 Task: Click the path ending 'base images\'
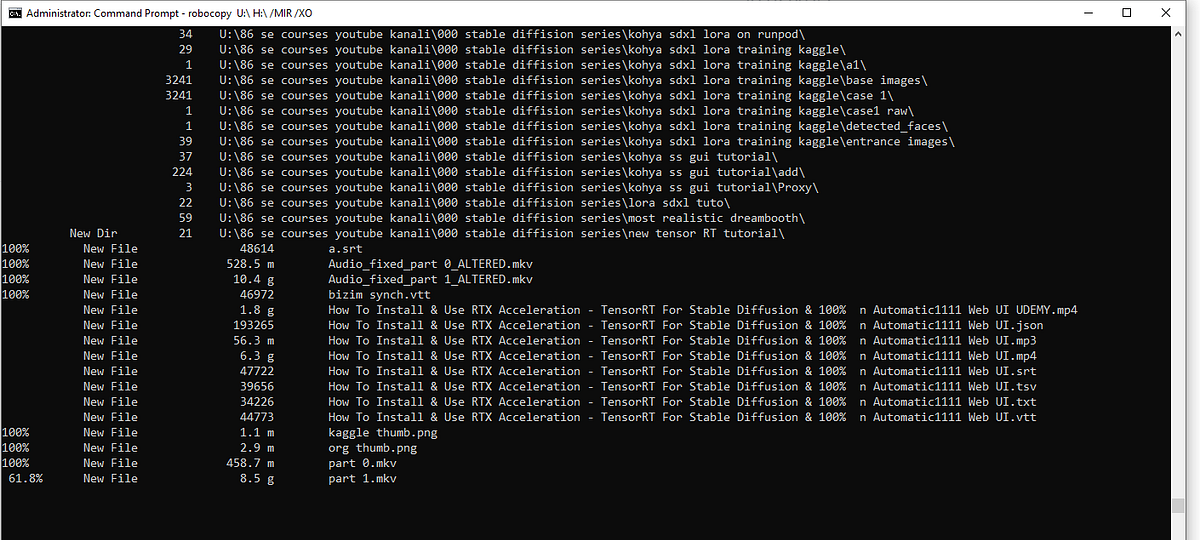(x=574, y=80)
